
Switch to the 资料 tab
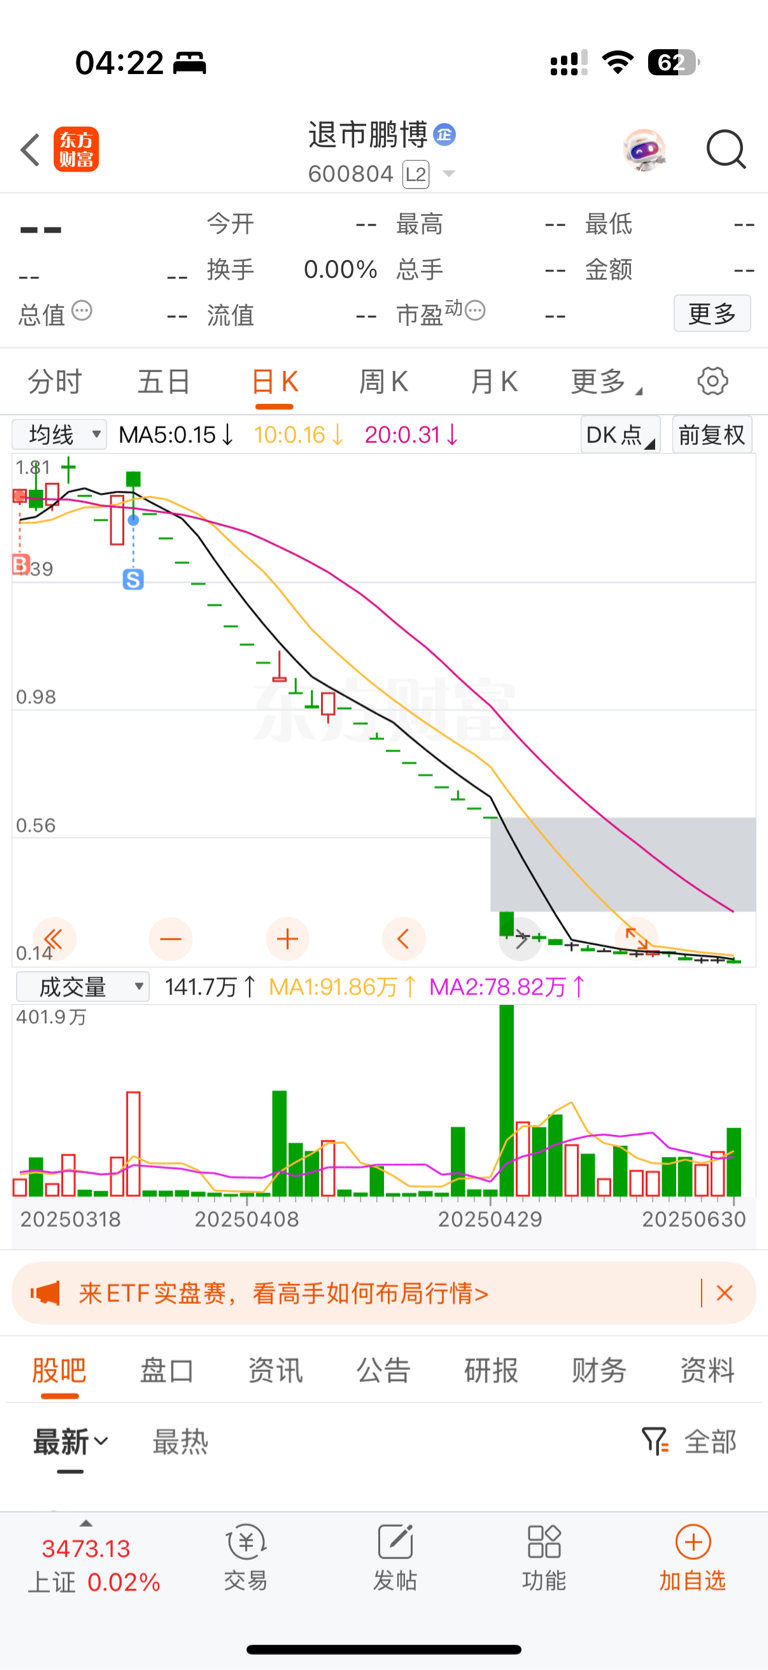[x=707, y=1370]
